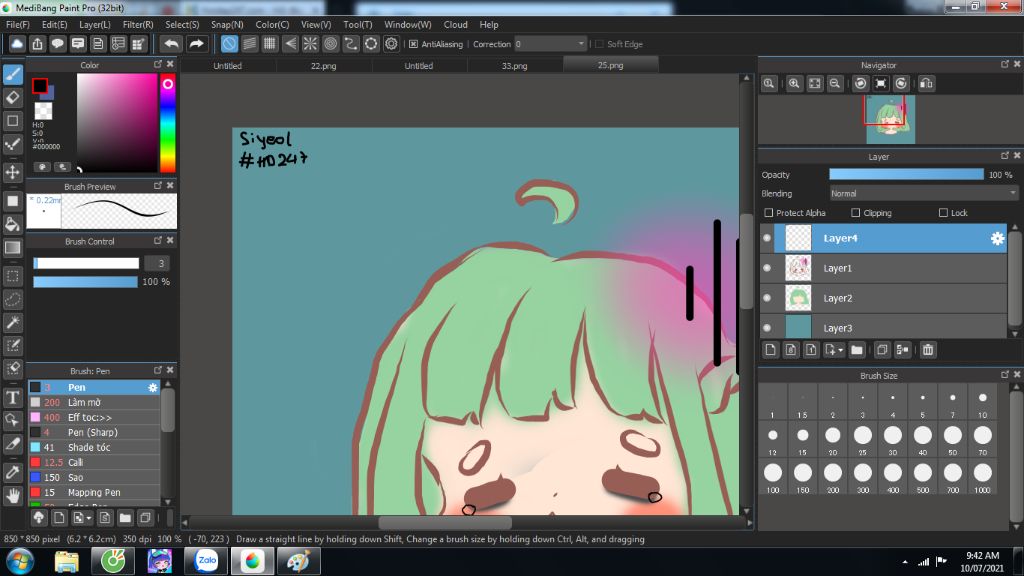
Task: Duplicate the current layer
Action: point(882,350)
